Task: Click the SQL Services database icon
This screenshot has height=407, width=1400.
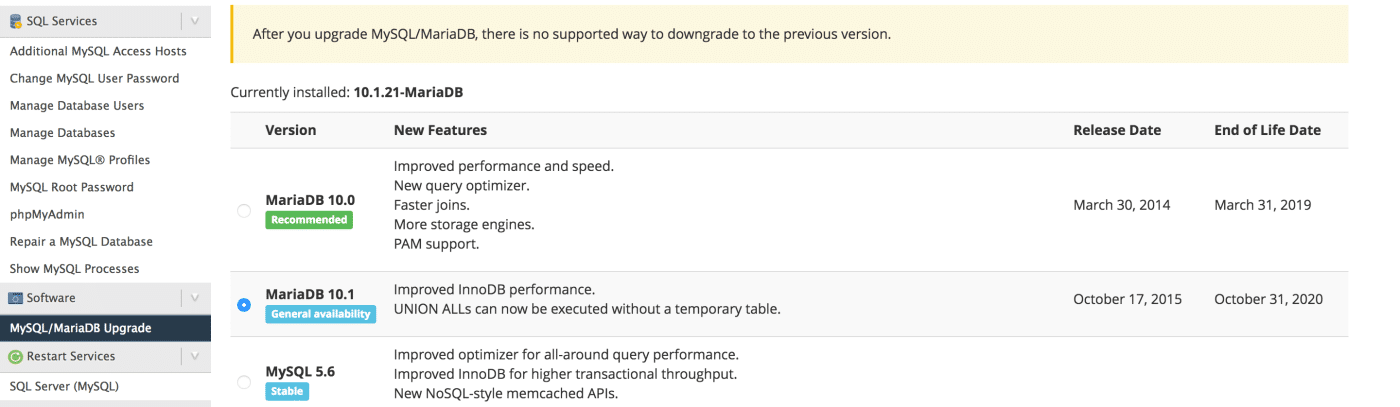Action: 15,21
